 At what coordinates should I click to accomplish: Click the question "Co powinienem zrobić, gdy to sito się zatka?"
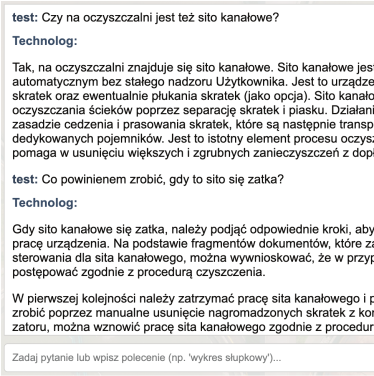coord(162,180)
